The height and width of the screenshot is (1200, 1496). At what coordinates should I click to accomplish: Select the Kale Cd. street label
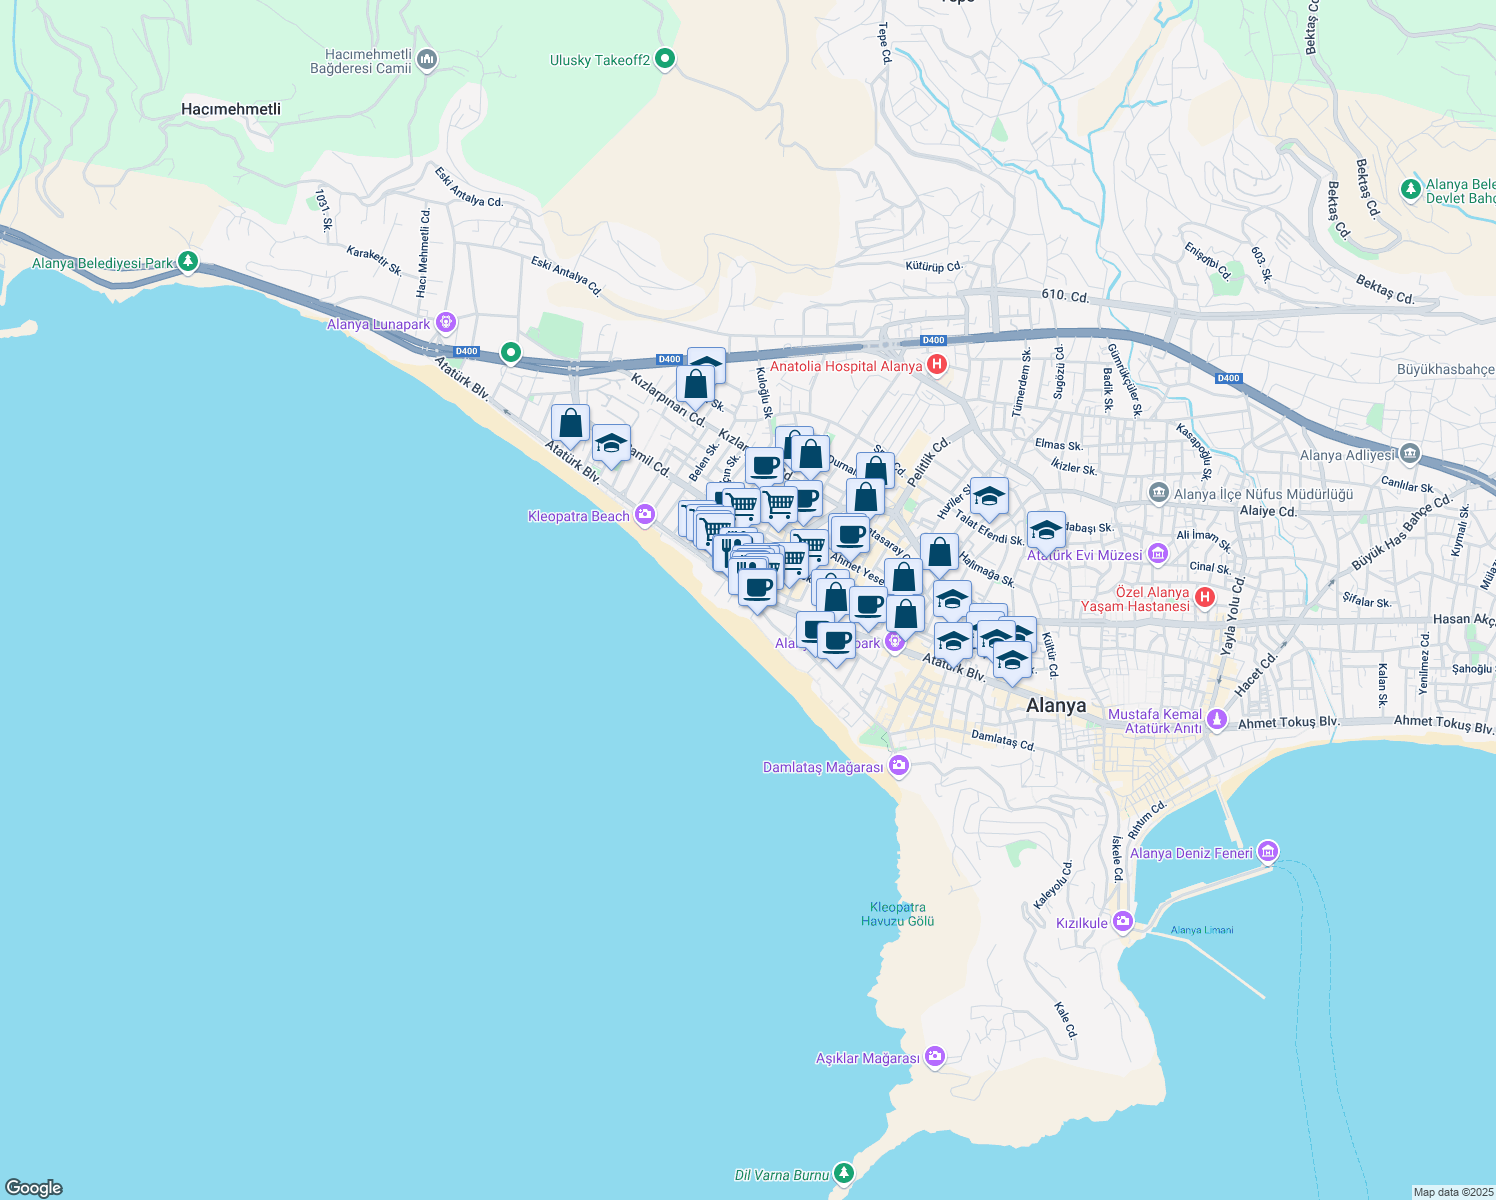click(x=1066, y=1020)
